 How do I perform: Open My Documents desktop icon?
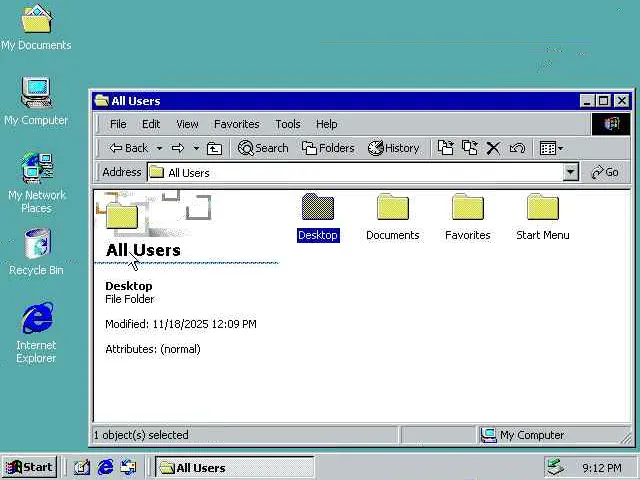(36, 27)
